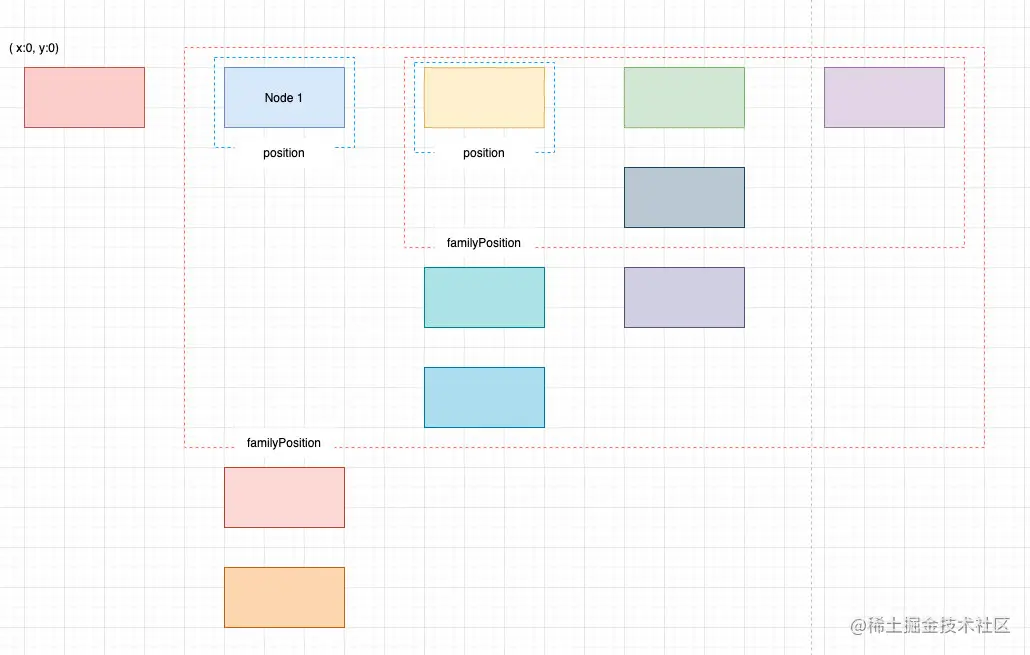1030x655 pixels.
Task: Click the outer 'familyPosition' label above the pink rectangle
Action: 284,443
